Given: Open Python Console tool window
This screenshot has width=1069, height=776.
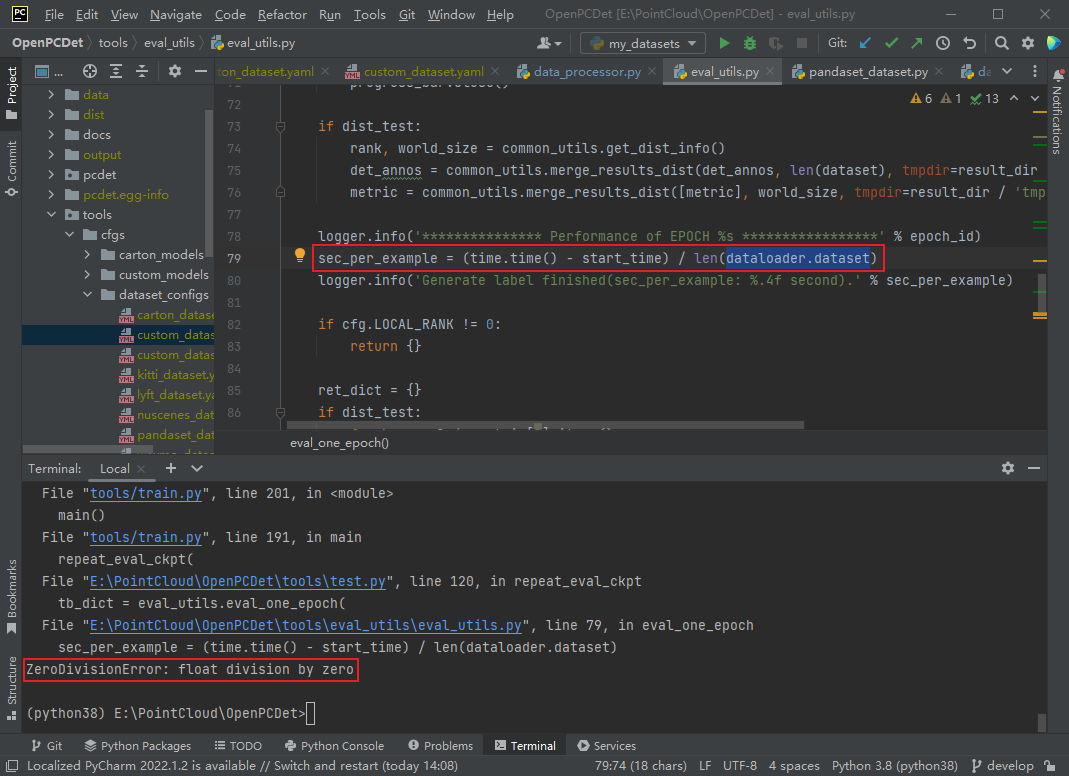Looking at the screenshot, I should pos(334,745).
